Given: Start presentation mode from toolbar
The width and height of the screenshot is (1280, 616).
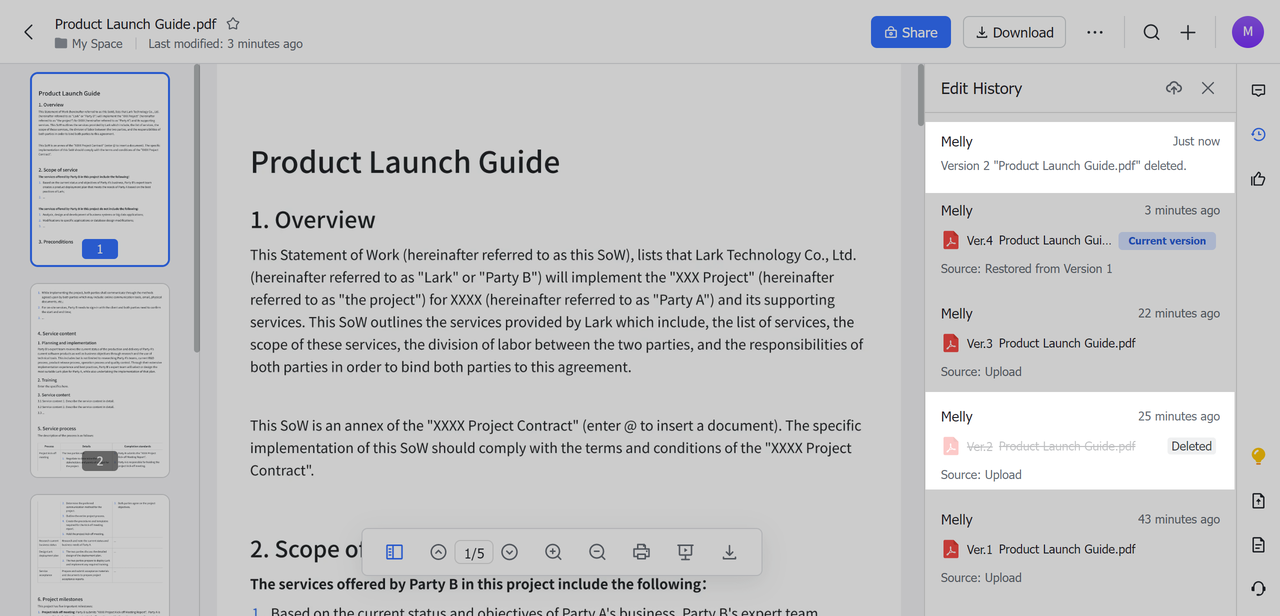Looking at the screenshot, I should click(x=685, y=552).
